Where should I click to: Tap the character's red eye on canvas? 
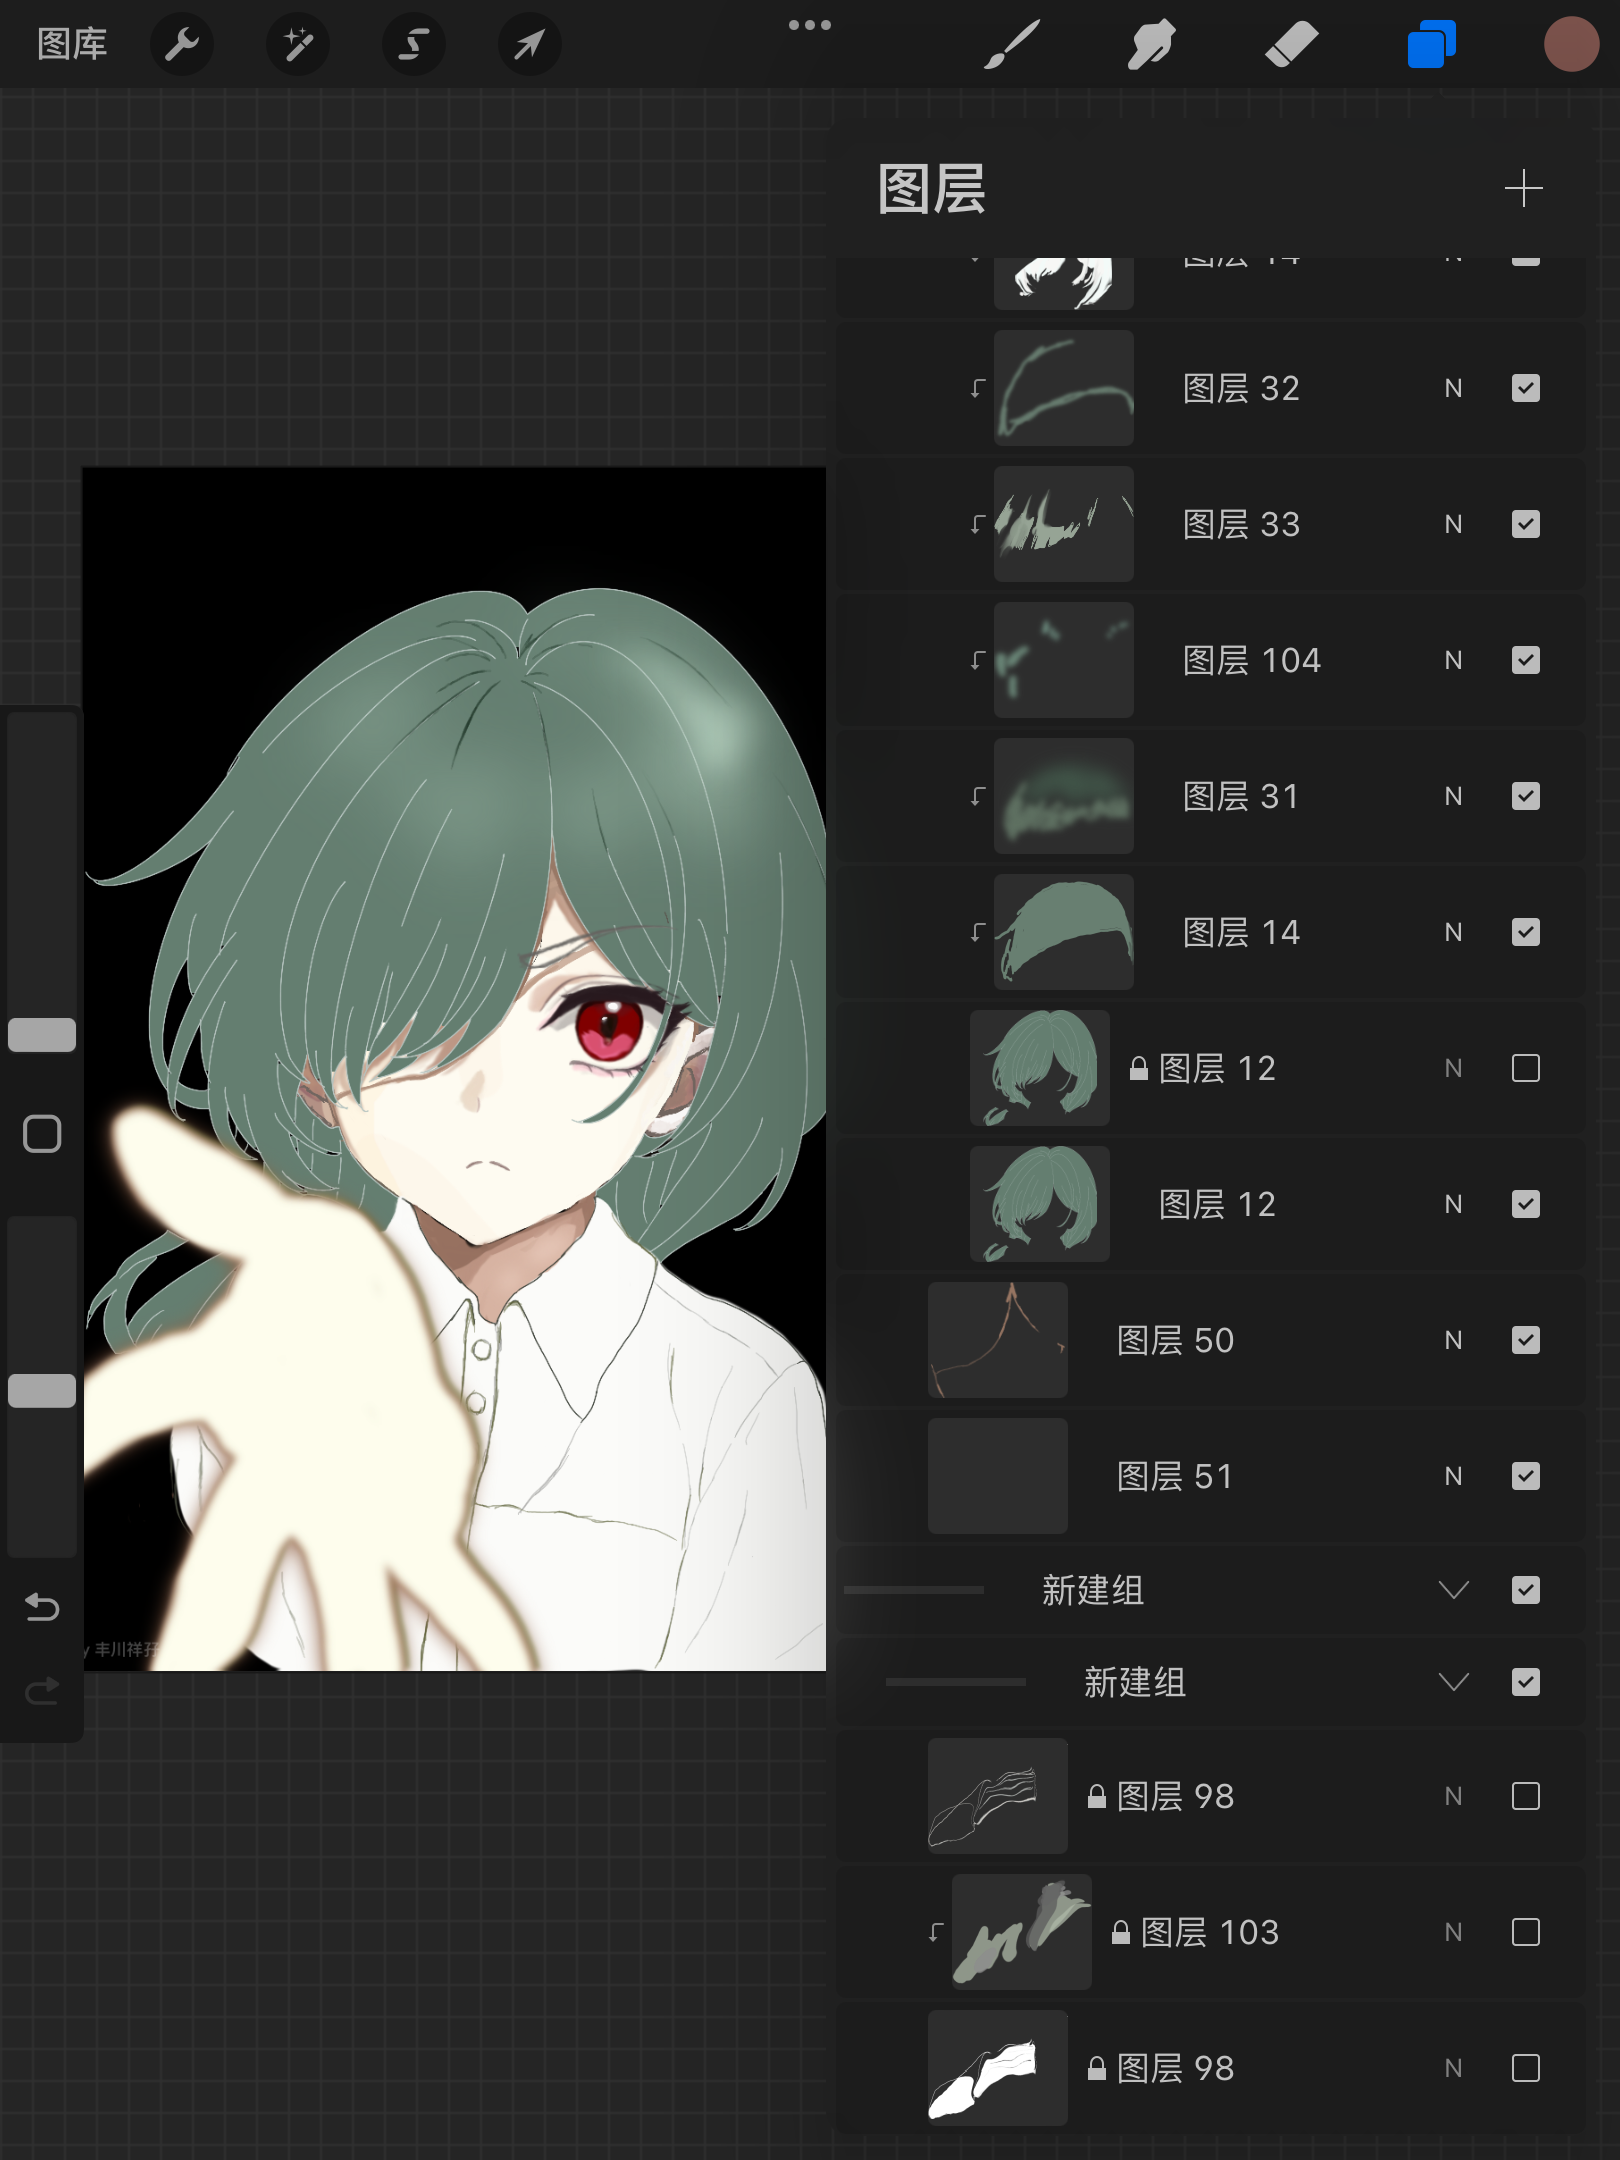coord(608,1025)
